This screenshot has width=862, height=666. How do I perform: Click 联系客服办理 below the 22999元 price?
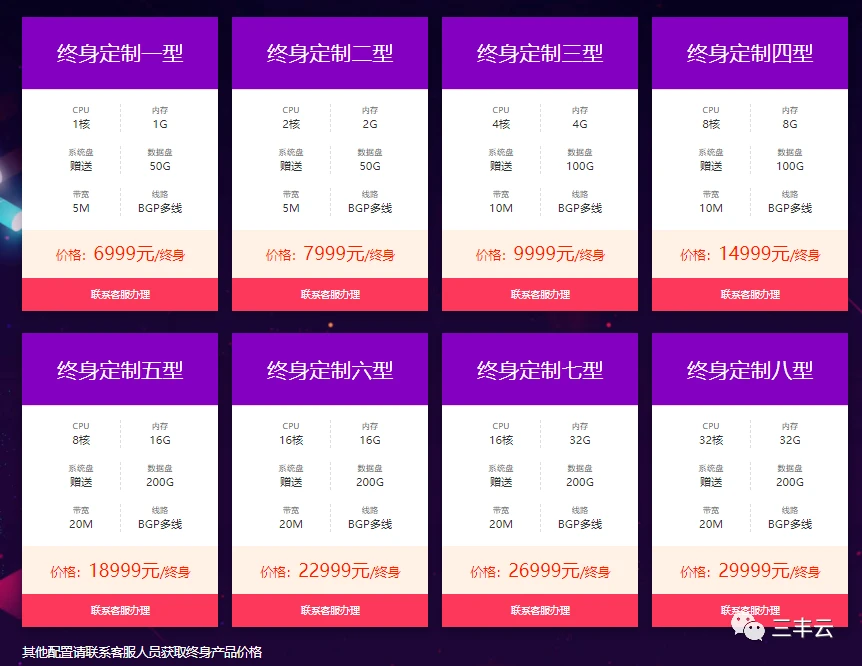[x=330, y=610]
